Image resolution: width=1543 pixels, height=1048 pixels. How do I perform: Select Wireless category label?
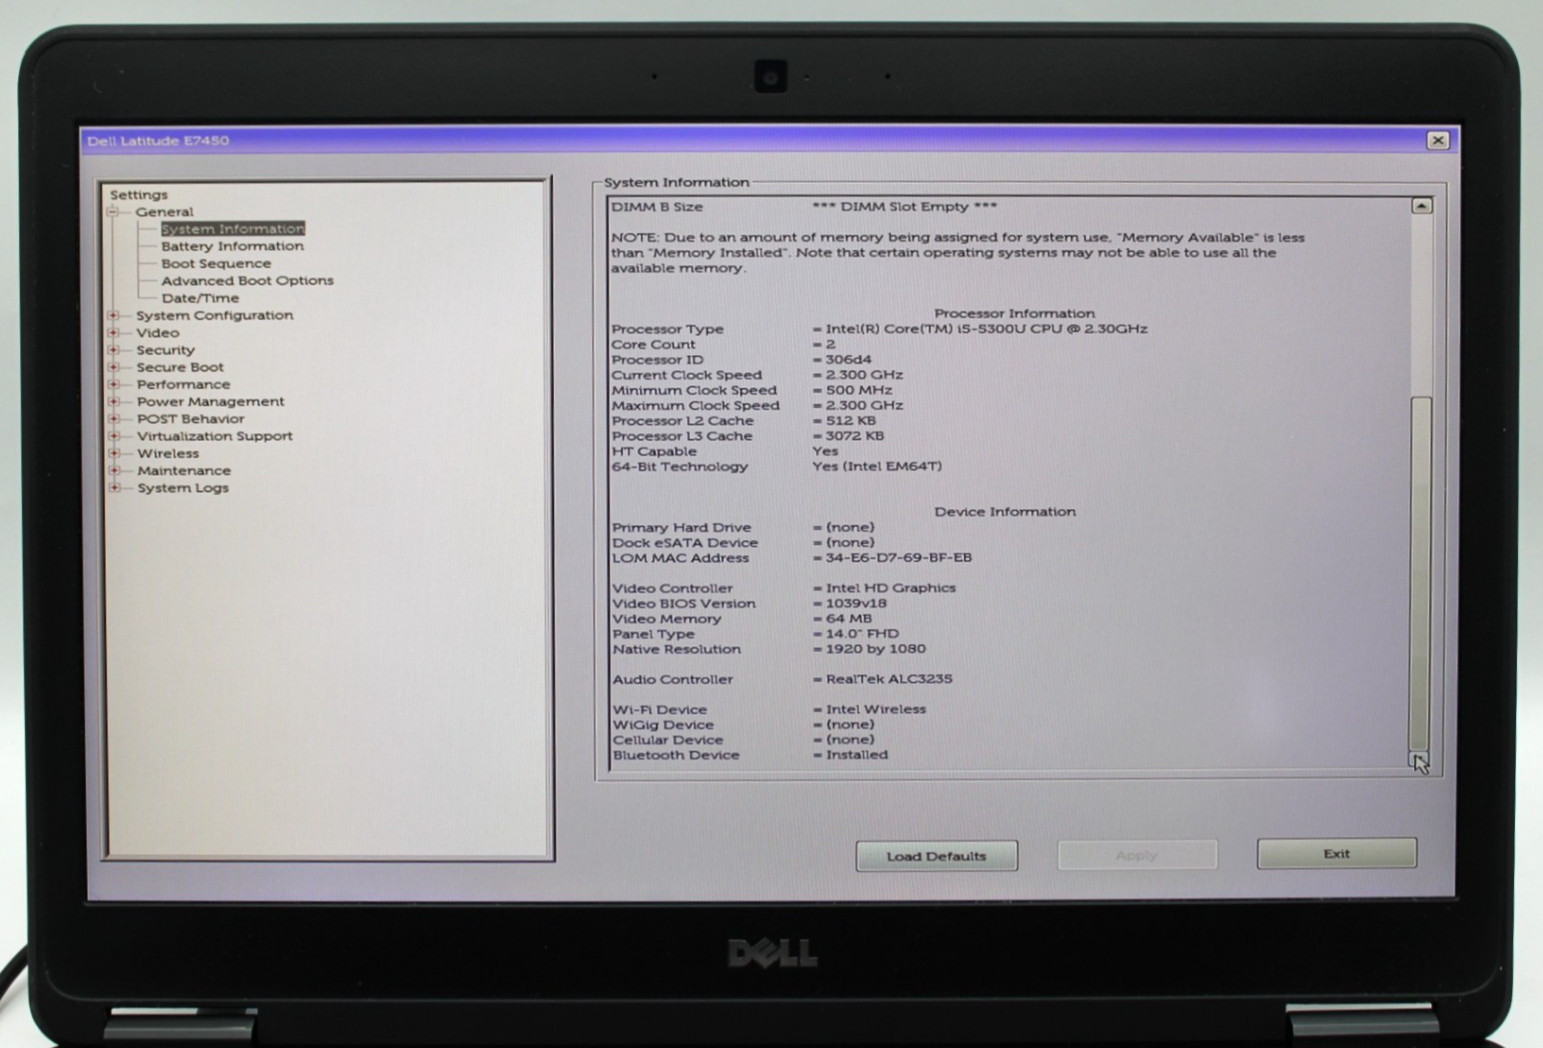(x=168, y=453)
